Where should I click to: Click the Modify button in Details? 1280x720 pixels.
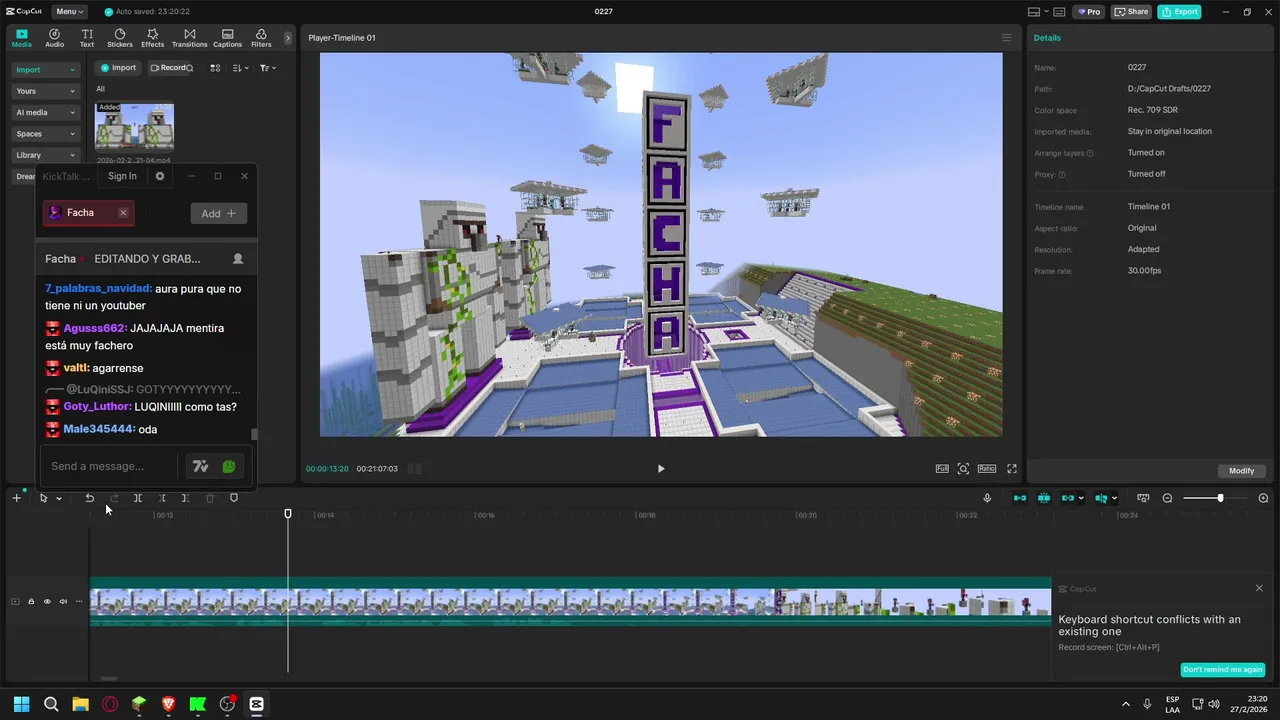pyautogui.click(x=1241, y=471)
